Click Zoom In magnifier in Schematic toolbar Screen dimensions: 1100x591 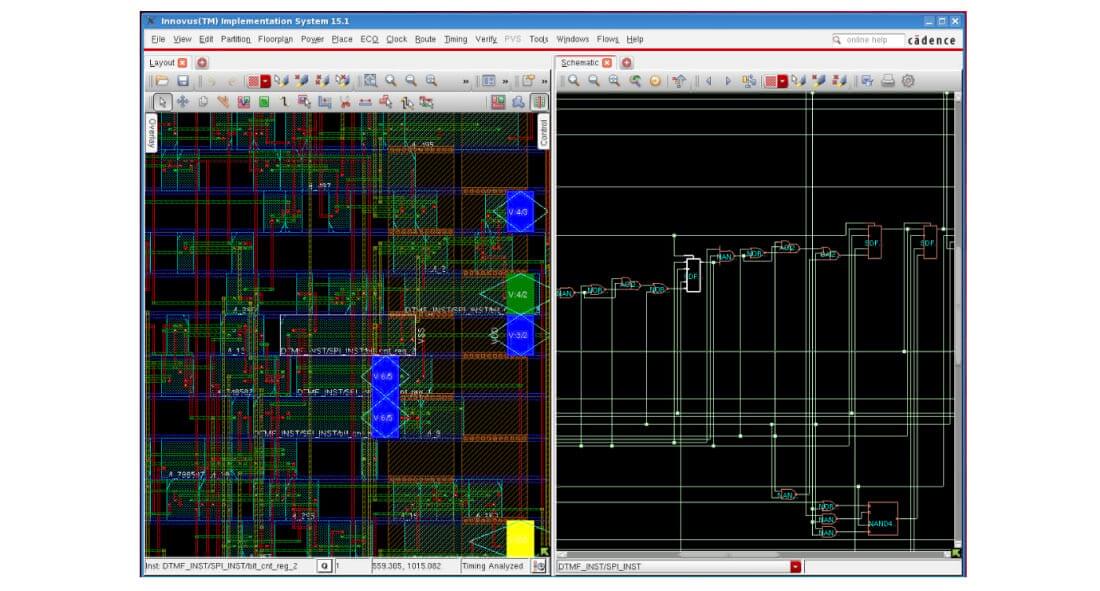coord(574,81)
